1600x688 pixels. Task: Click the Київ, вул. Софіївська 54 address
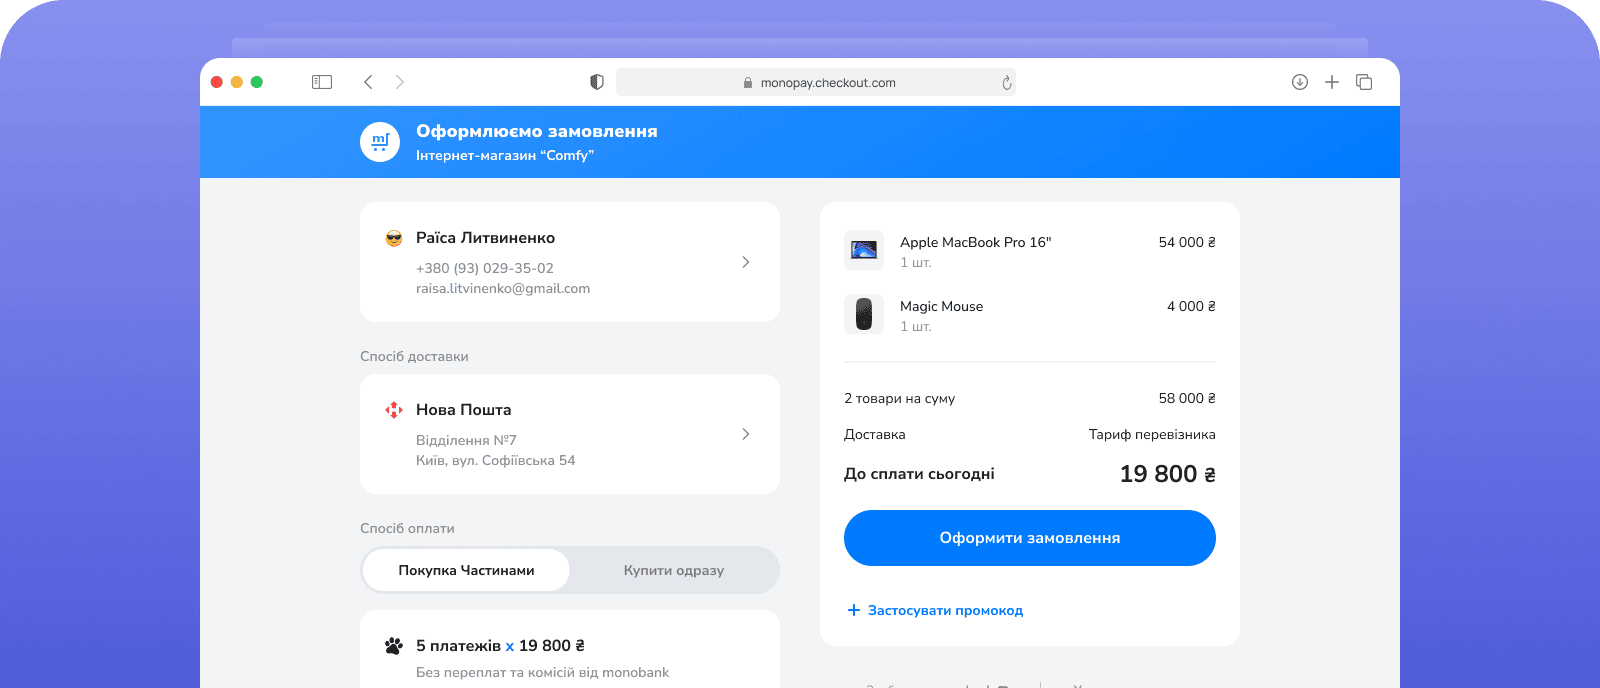click(x=496, y=460)
